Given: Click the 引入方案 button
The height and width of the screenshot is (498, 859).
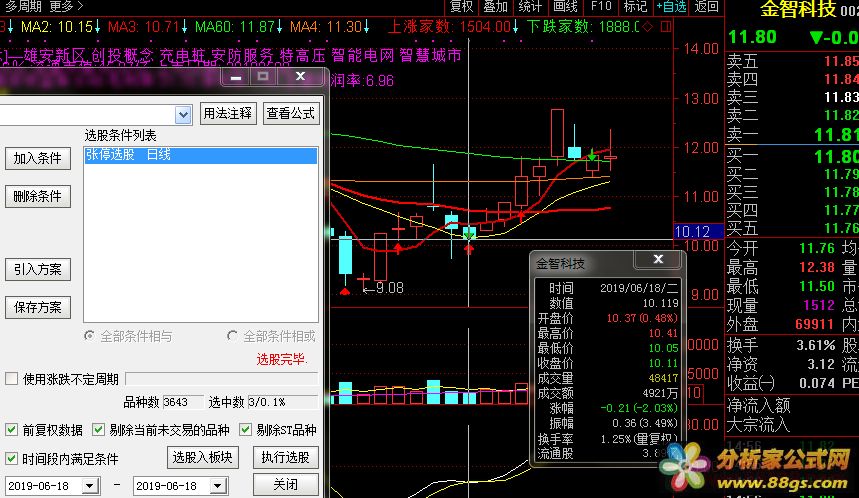Looking at the screenshot, I should point(38,270).
